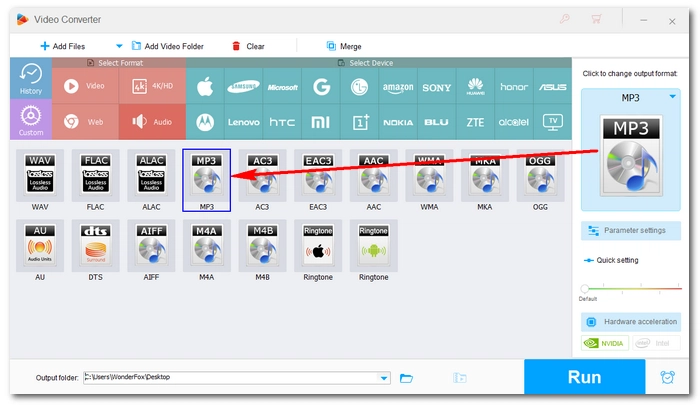Open Nokia device presets

pos(398,122)
